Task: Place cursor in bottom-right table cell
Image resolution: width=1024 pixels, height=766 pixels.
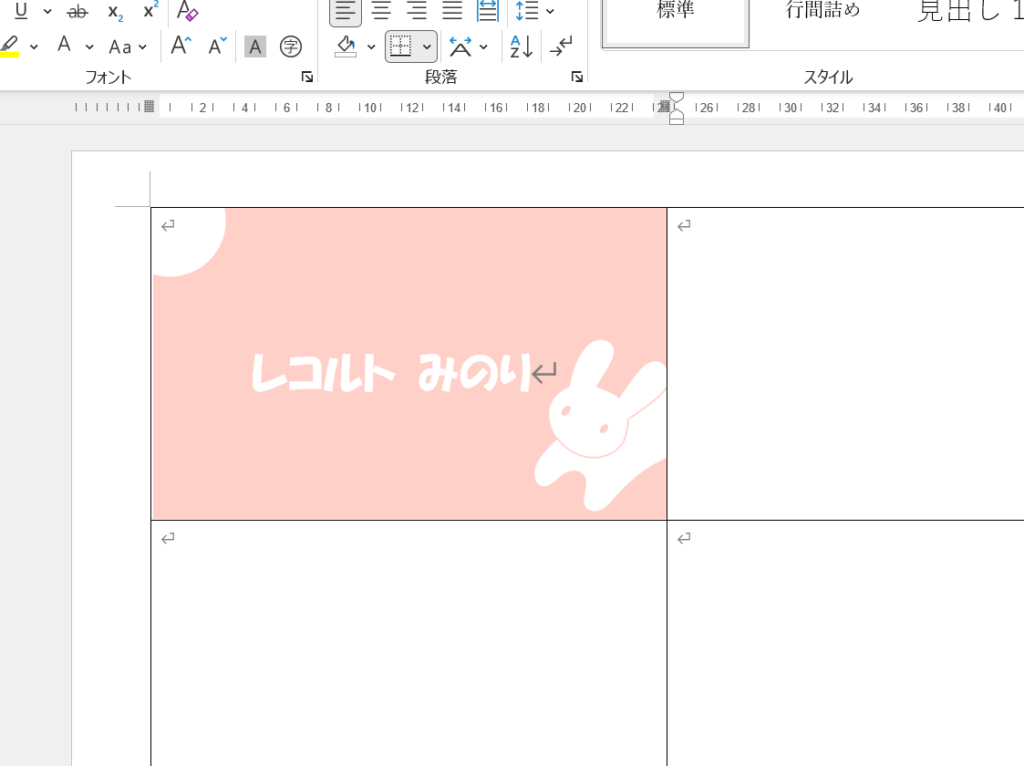Action: [845, 643]
